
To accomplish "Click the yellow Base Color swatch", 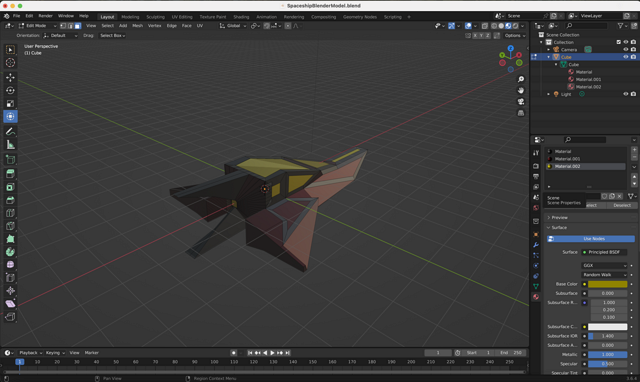I will [607, 284].
